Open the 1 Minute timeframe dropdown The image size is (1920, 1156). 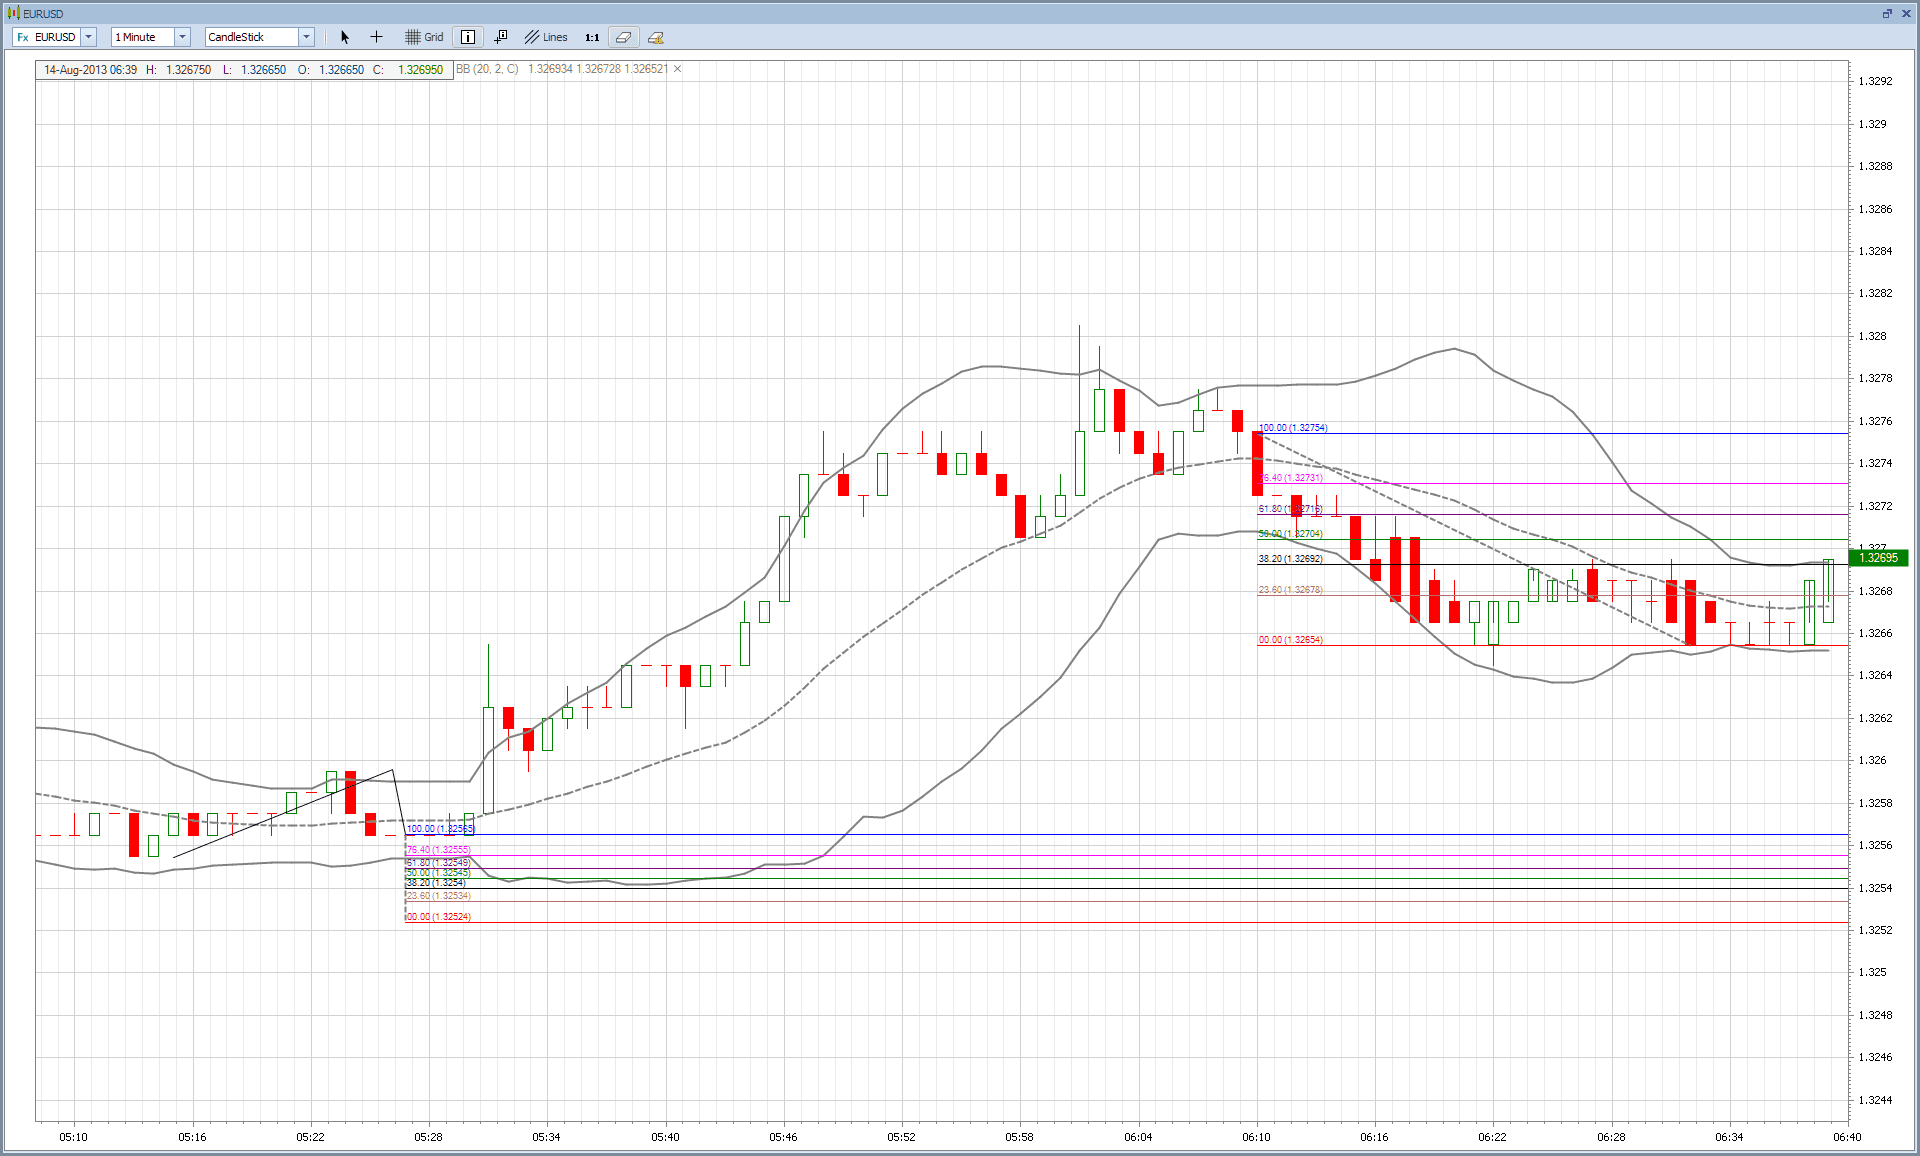tap(182, 37)
